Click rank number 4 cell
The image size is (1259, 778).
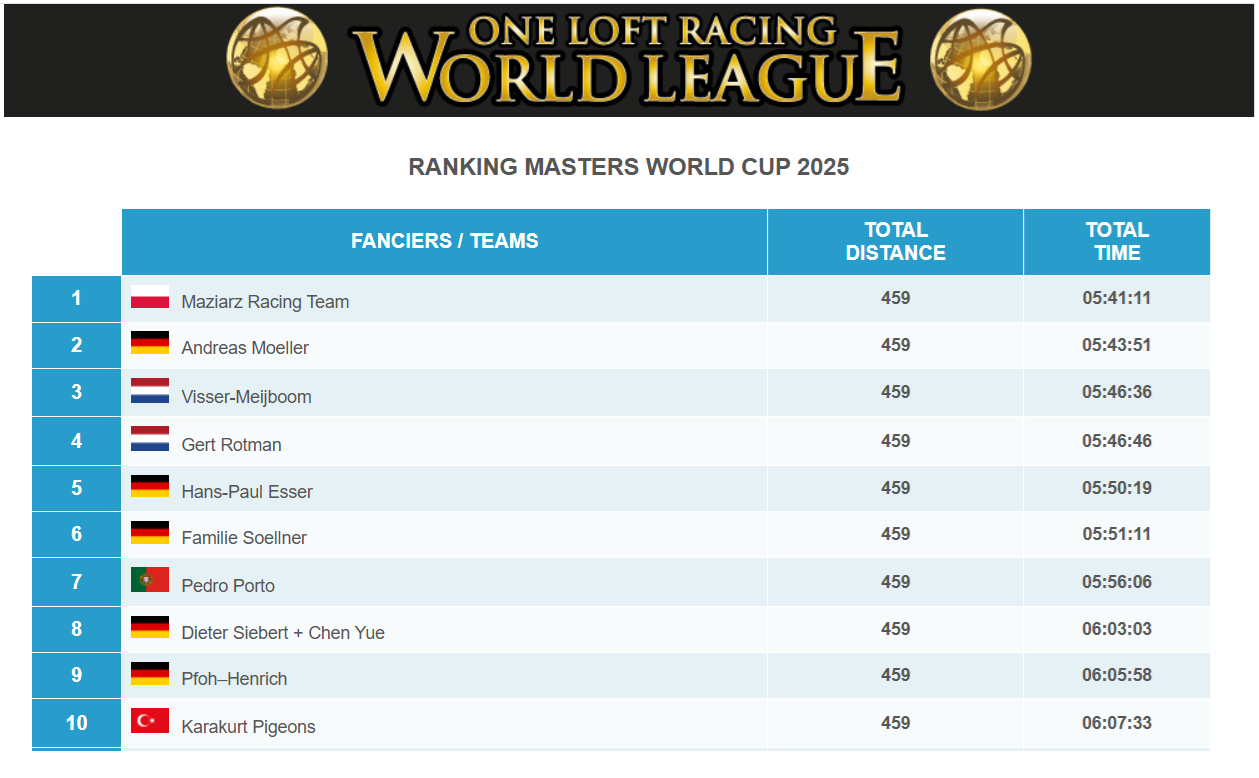[x=76, y=441]
